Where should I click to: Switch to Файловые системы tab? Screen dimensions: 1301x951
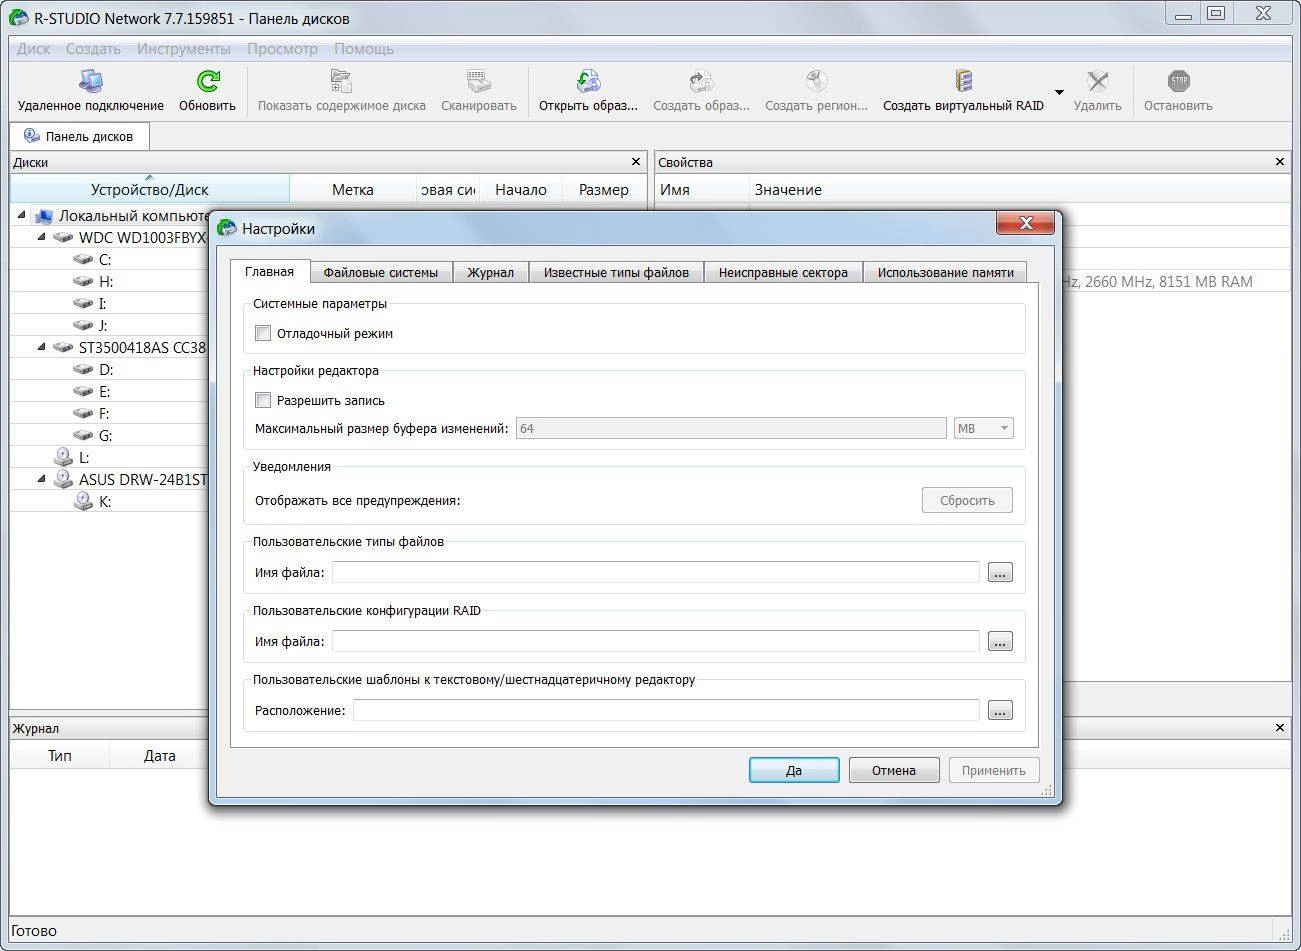[380, 272]
